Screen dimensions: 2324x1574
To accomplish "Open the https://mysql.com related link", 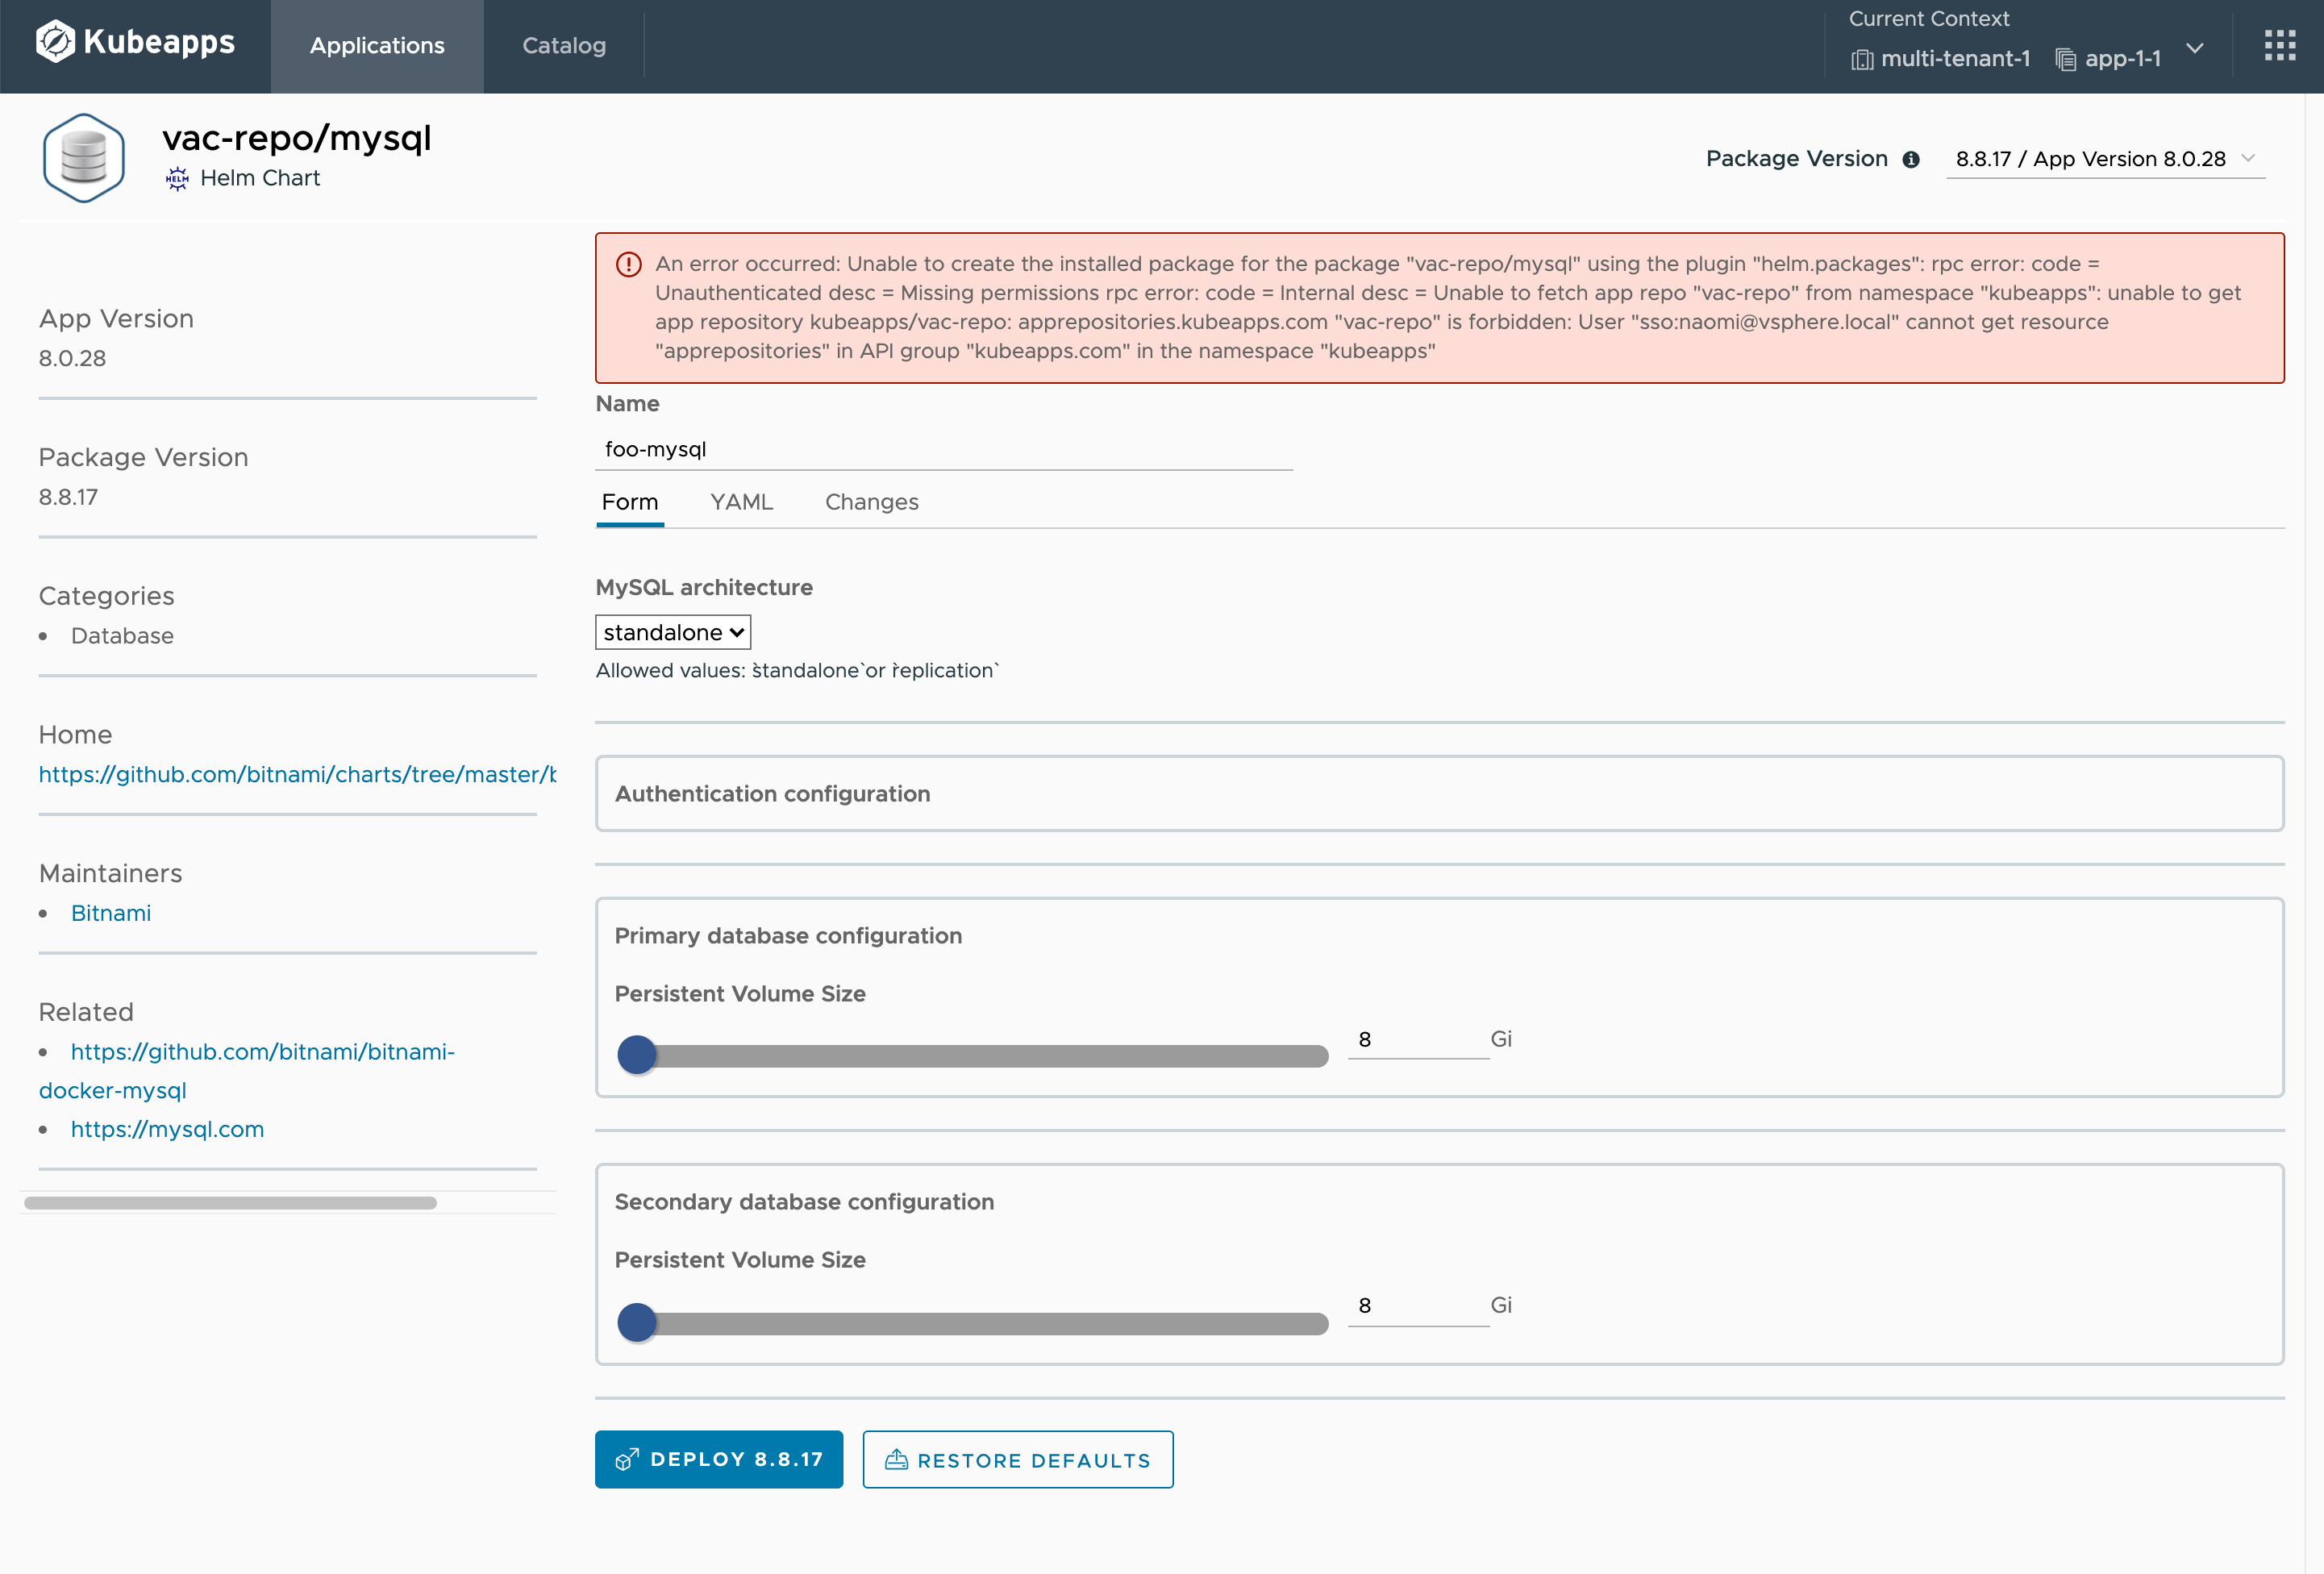I will (167, 1129).
